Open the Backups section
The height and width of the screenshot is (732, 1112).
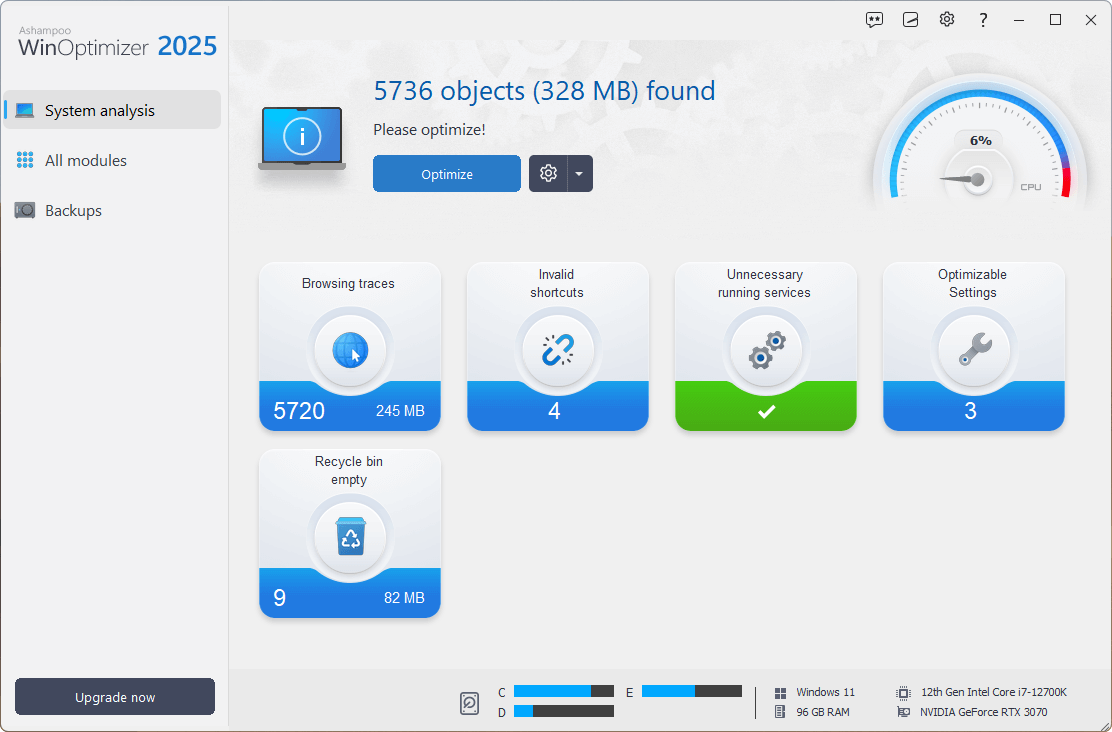coord(75,210)
